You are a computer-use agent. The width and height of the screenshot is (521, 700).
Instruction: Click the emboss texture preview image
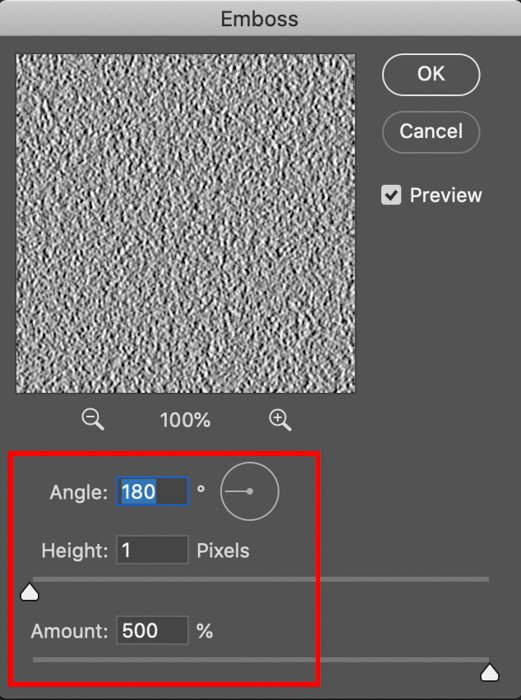186,224
